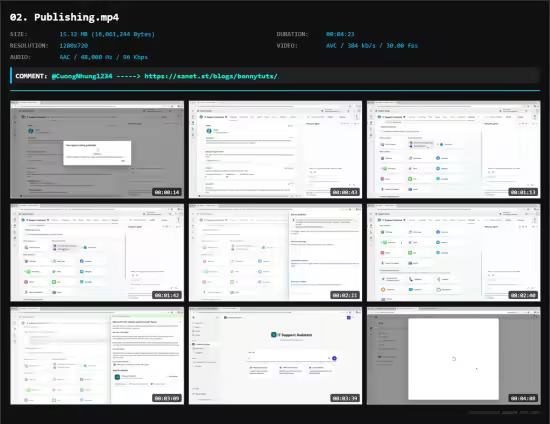Click the sanet.st blogs URL in the comment
The width and height of the screenshot is (550, 424).
pyautogui.click(x=211, y=76)
